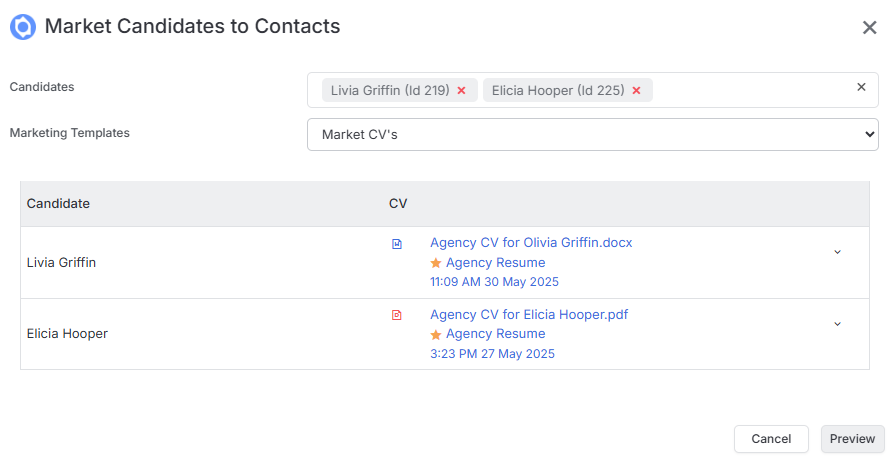Click the Candidate column header

point(58,204)
